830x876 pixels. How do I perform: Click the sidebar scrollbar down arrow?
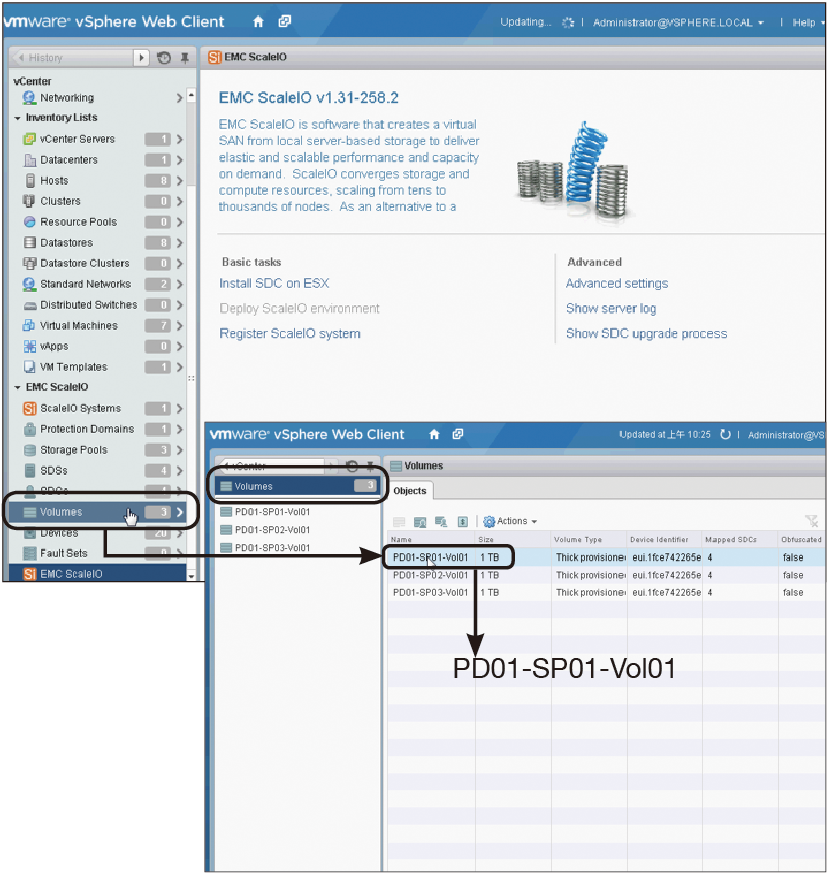click(191, 575)
